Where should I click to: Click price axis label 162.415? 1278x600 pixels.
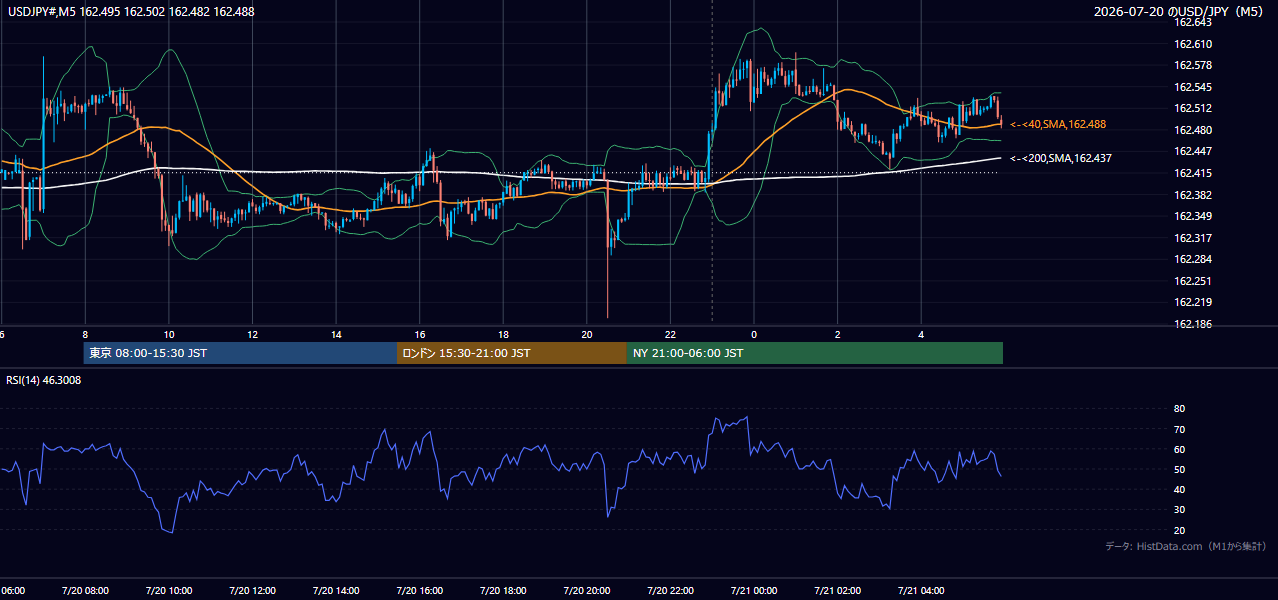click(x=1192, y=173)
